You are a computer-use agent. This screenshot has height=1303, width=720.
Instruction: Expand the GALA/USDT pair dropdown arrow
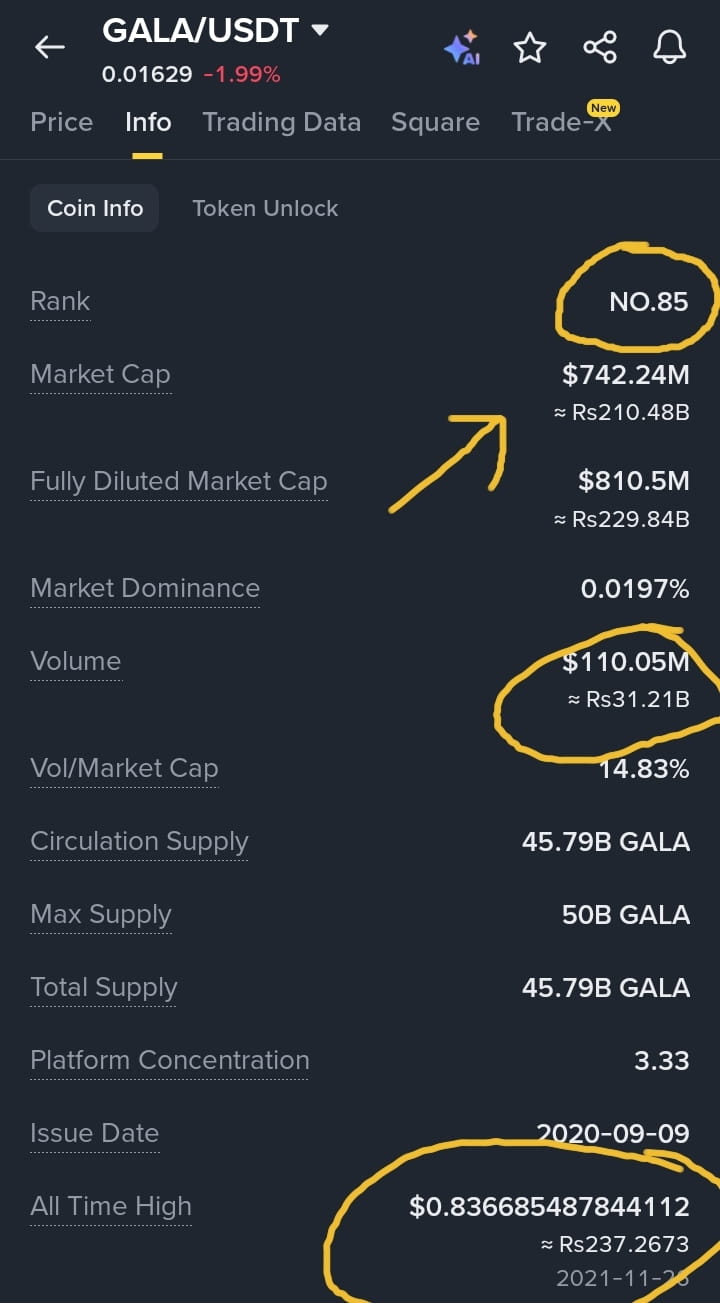[320, 31]
